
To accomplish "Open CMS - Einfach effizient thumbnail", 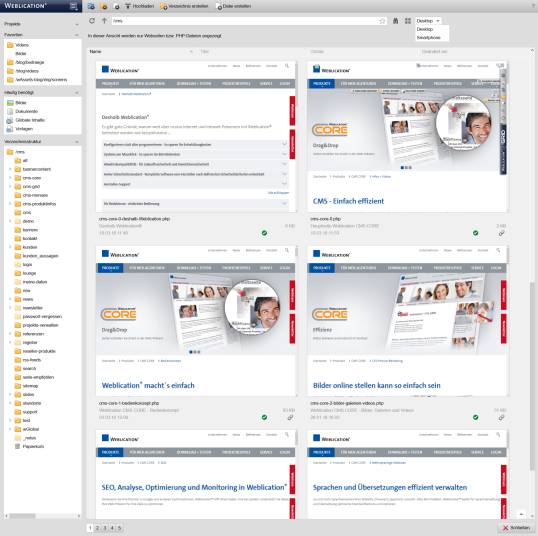I will (x=407, y=137).
